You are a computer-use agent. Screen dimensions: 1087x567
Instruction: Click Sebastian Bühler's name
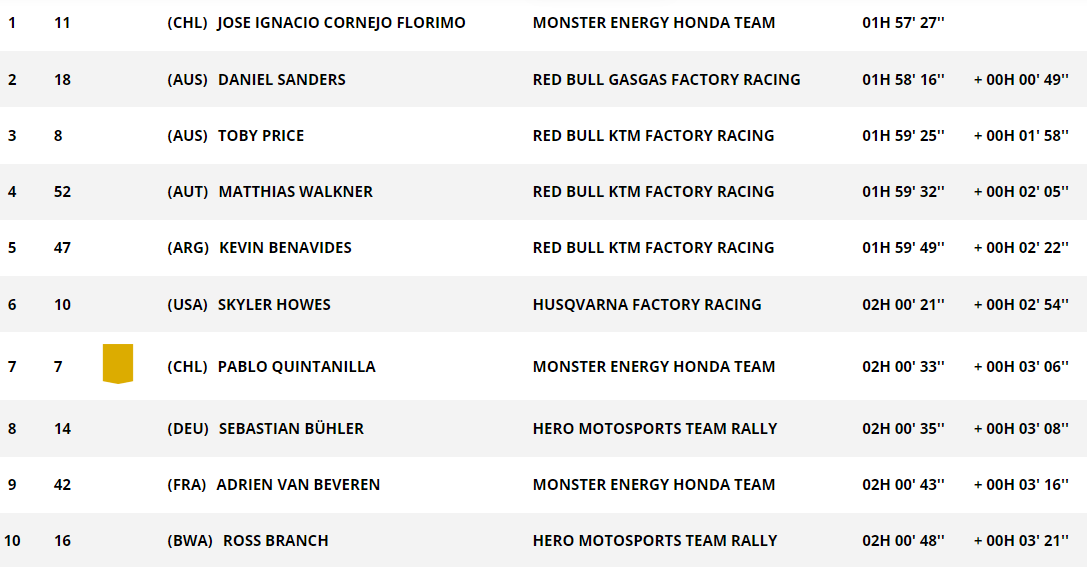291,429
